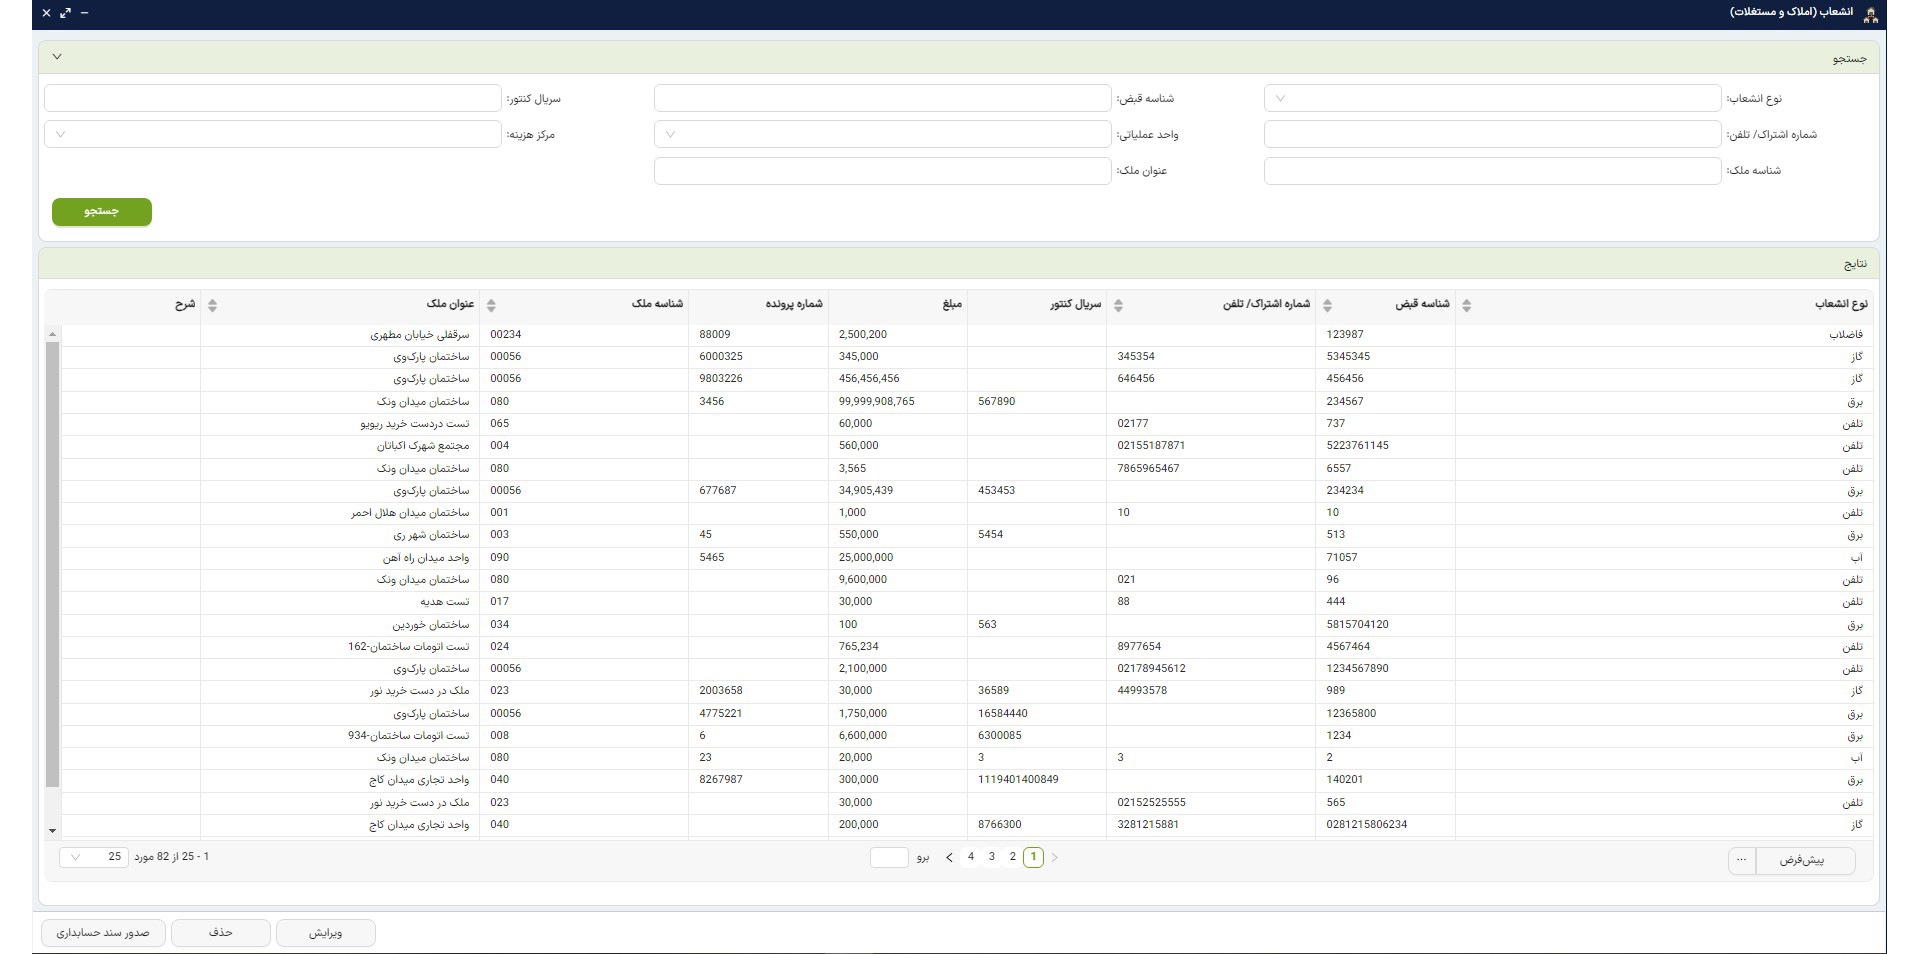
Task: Open the ellipsis menu beside پیش‌فرض
Action: click(x=1742, y=860)
